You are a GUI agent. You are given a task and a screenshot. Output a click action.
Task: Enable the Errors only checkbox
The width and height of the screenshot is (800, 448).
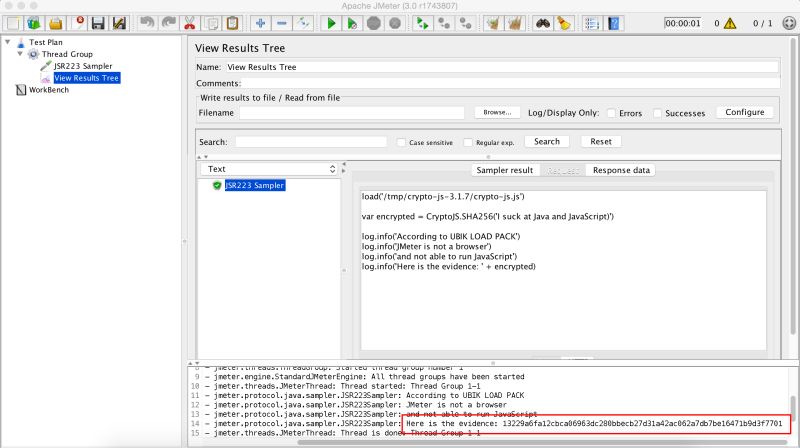coord(611,113)
